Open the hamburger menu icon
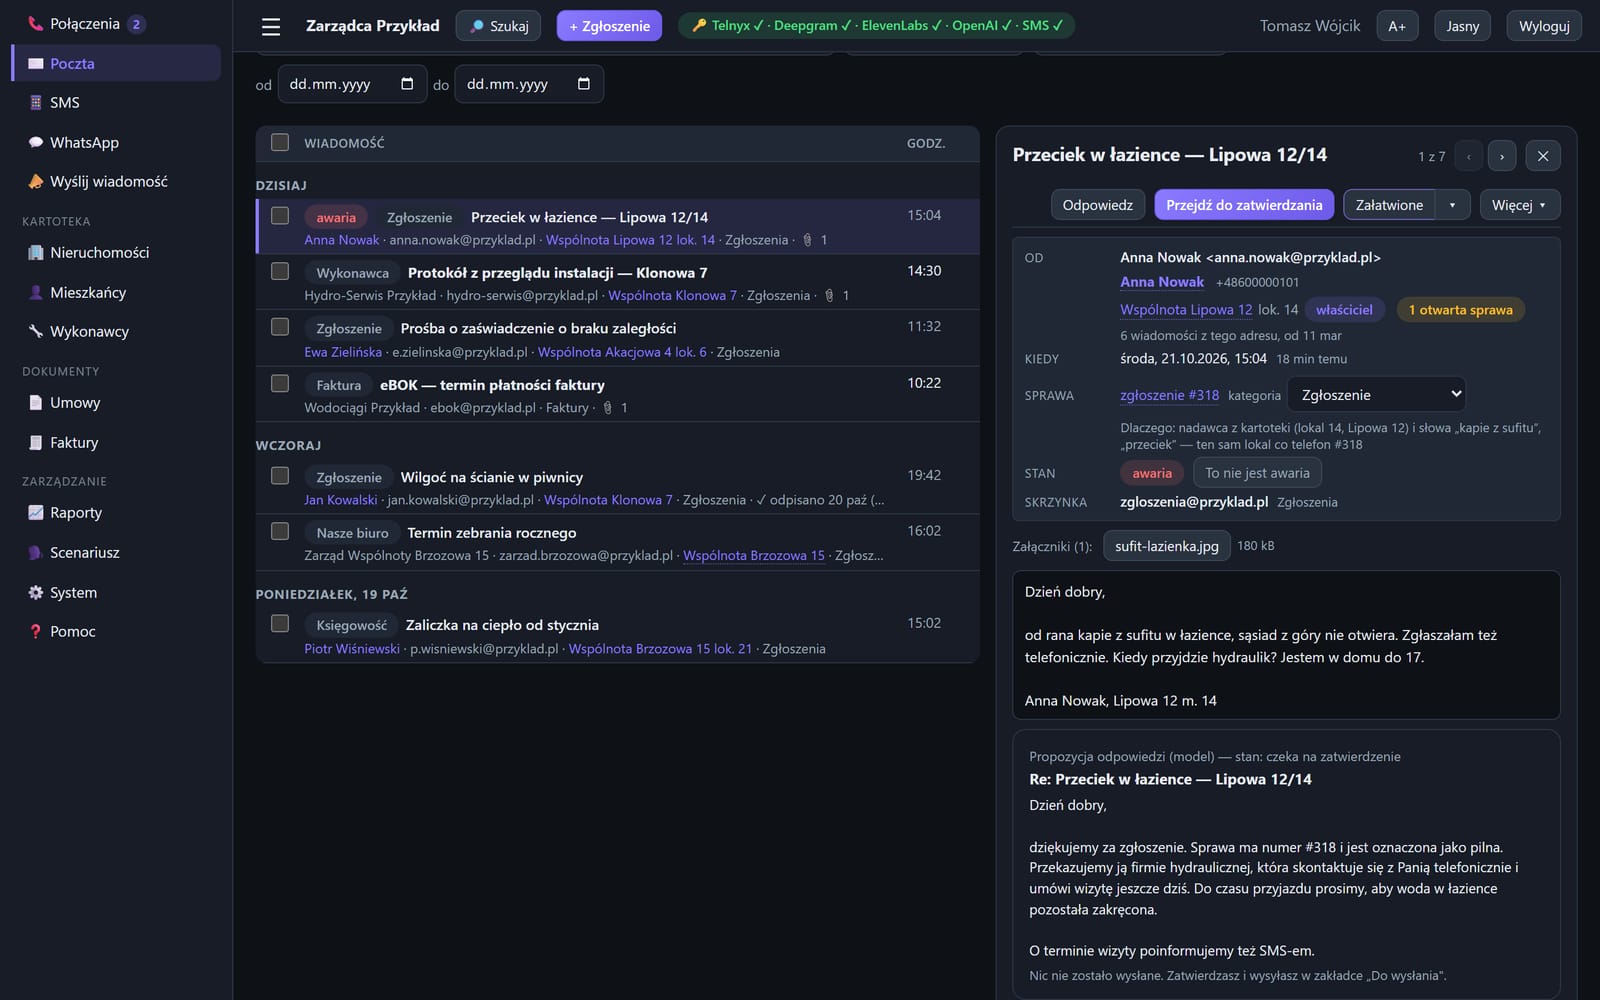The height and width of the screenshot is (1000, 1600). (271, 27)
